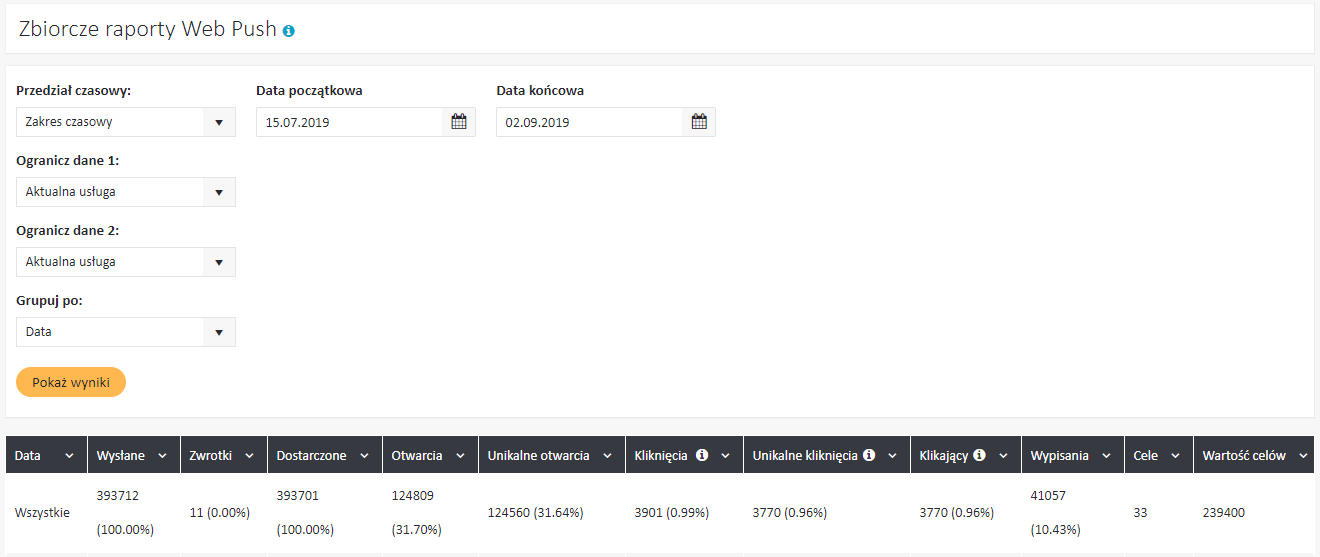Open the start date calendar picker
The height and width of the screenshot is (557, 1320).
pyautogui.click(x=459, y=122)
